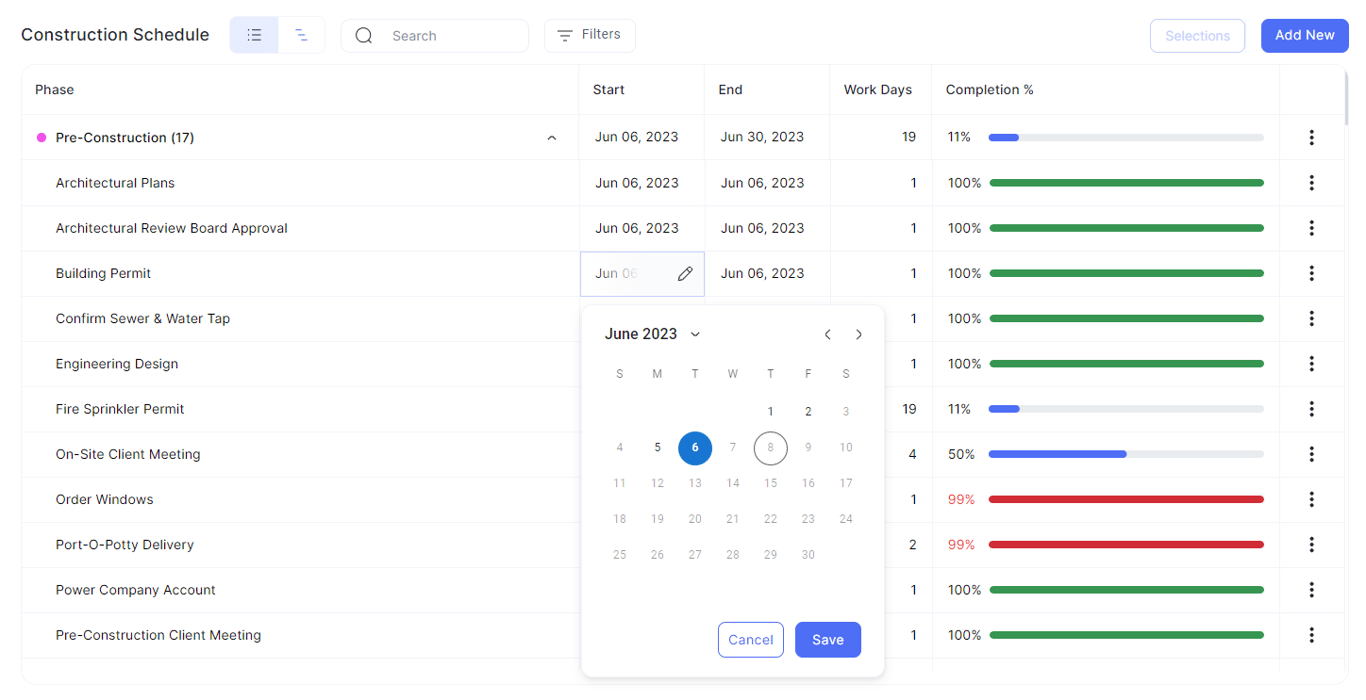Select June 2 in calendar

point(808,411)
